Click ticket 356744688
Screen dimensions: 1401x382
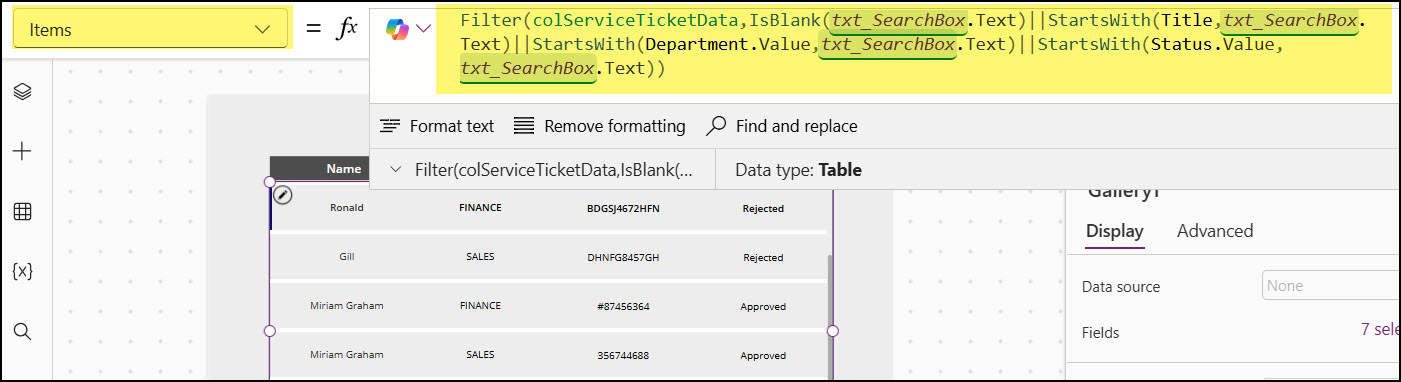[623, 355]
